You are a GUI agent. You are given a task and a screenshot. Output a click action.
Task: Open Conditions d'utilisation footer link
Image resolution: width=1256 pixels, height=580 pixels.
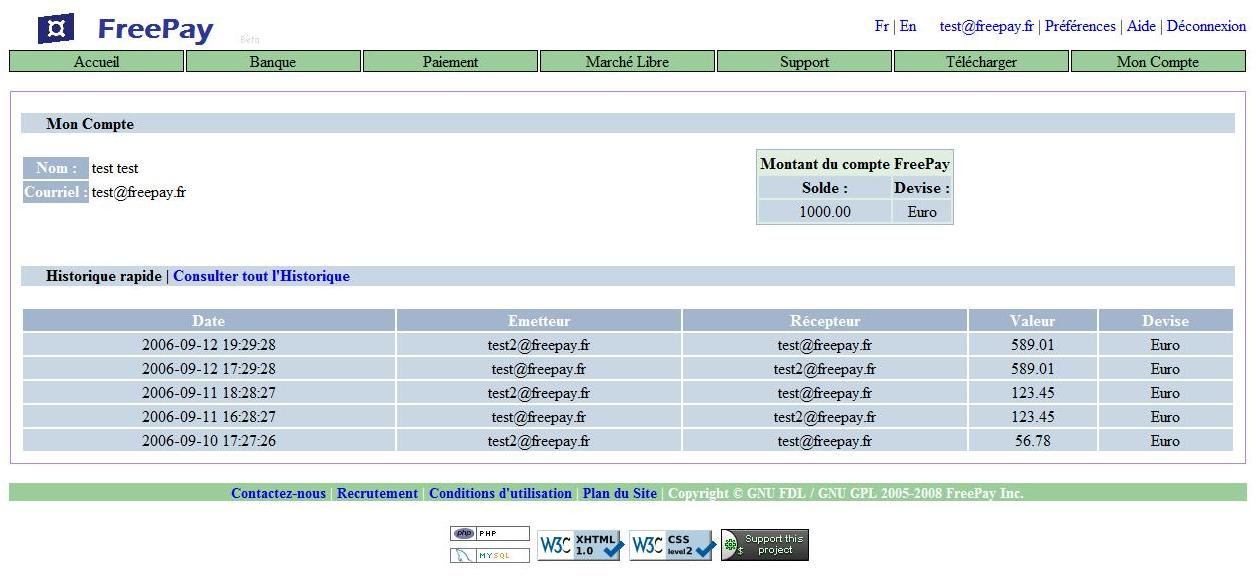click(x=500, y=493)
